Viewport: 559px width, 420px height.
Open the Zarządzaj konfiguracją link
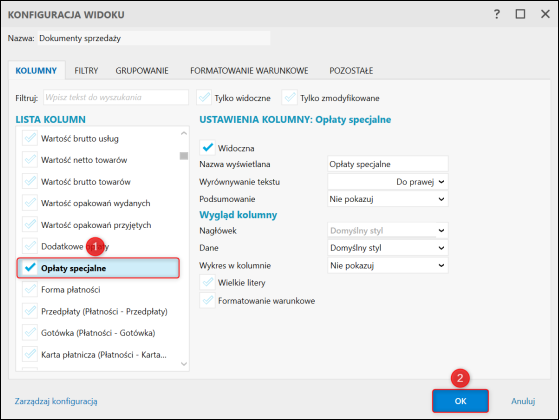click(56, 401)
